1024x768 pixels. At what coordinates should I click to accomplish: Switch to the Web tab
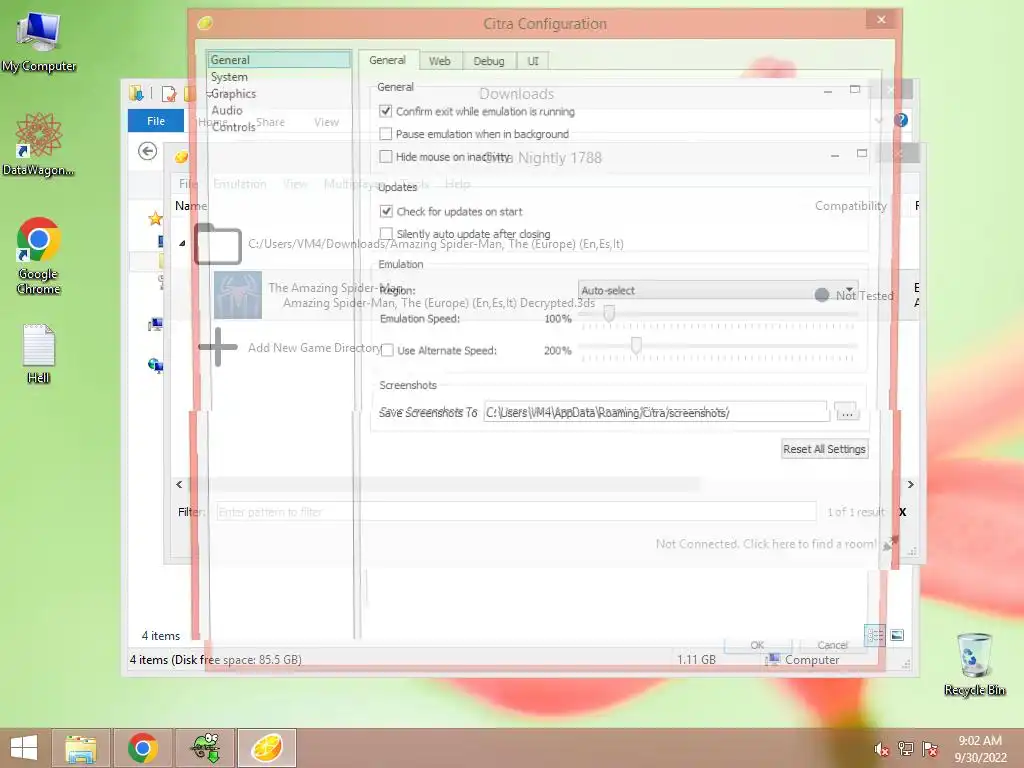(440, 61)
